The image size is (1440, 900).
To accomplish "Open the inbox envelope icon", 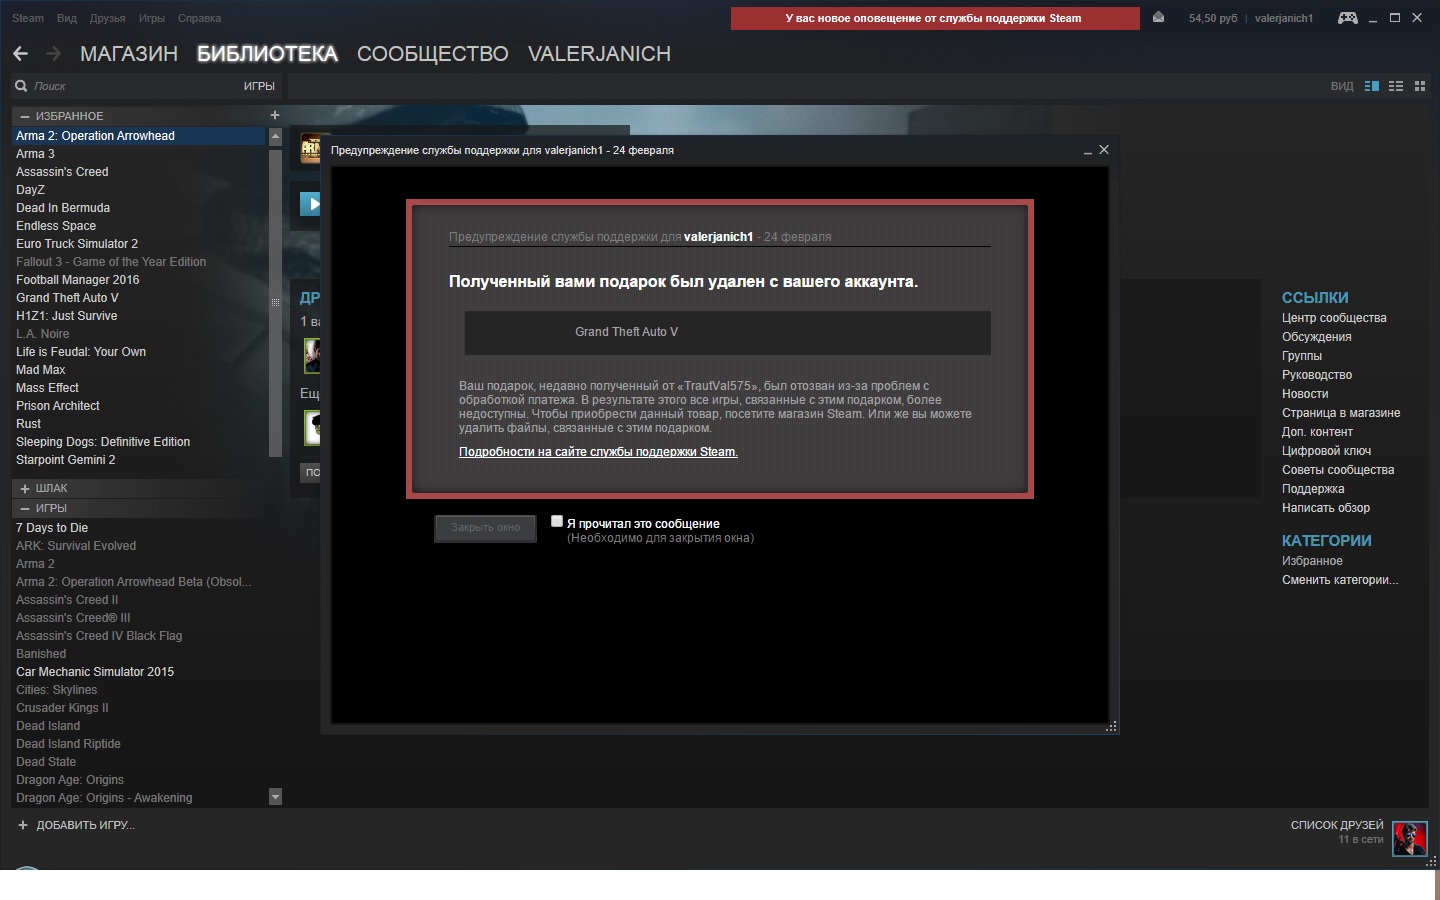I will pos(1158,17).
